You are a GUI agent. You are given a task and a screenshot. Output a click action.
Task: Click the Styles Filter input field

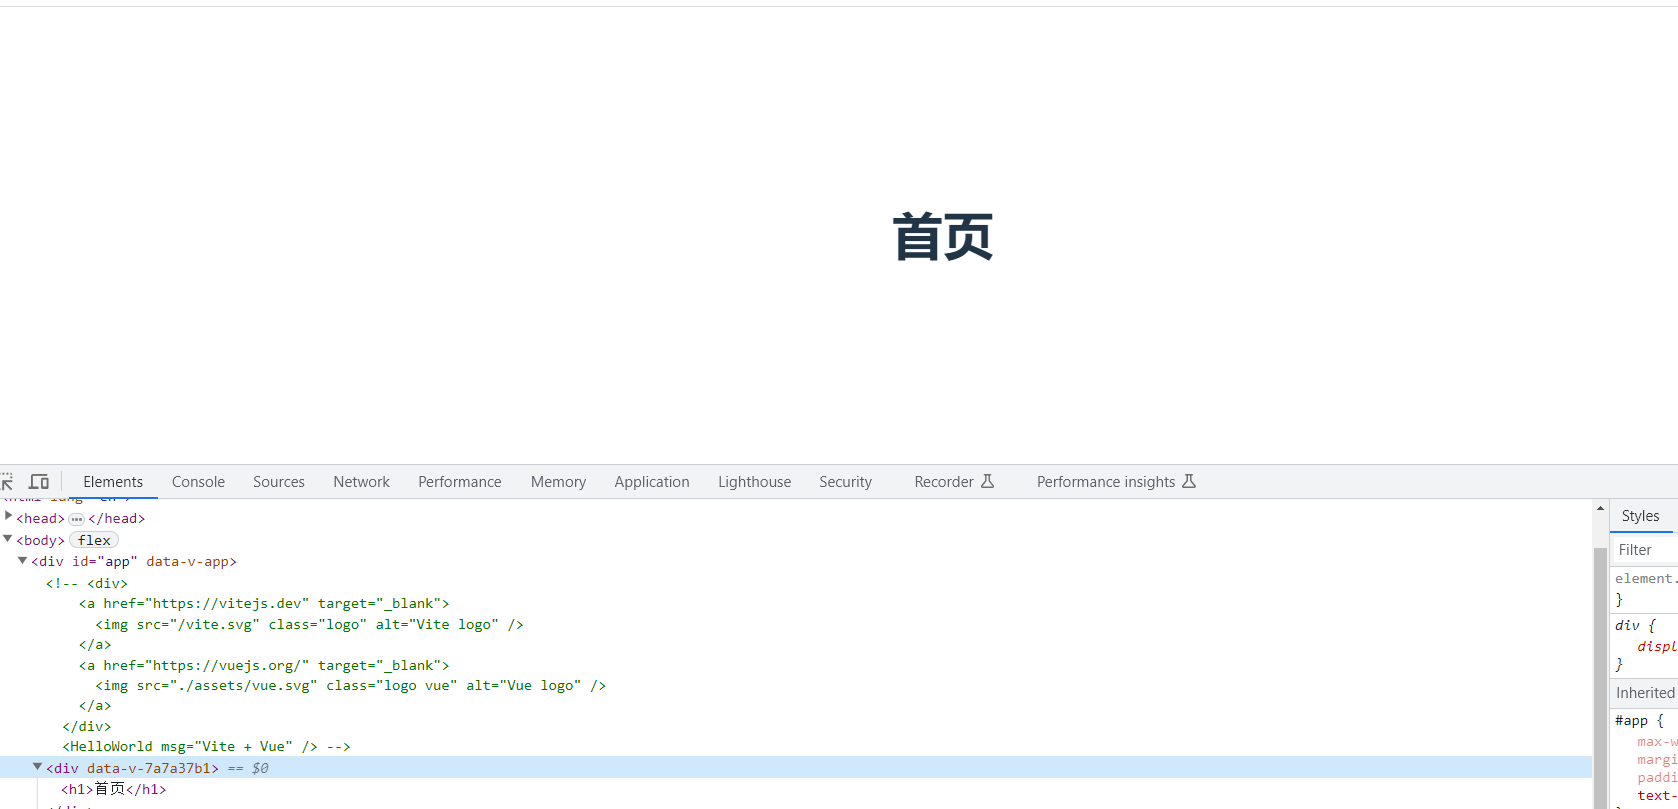click(1644, 550)
